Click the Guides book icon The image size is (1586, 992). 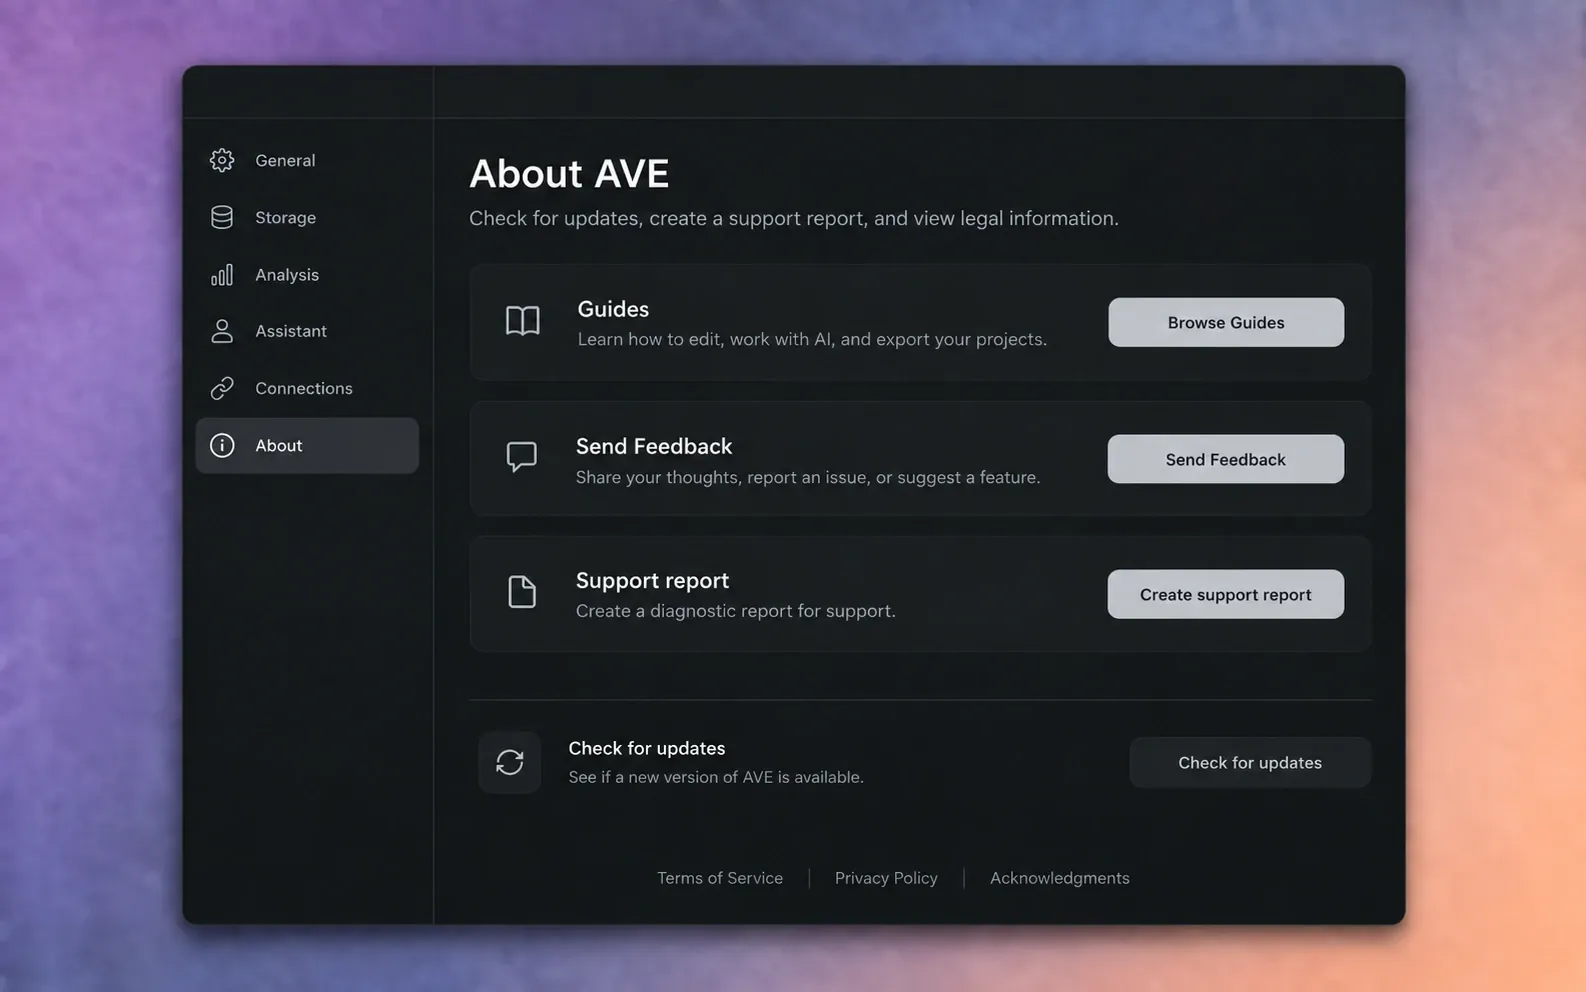[522, 321]
